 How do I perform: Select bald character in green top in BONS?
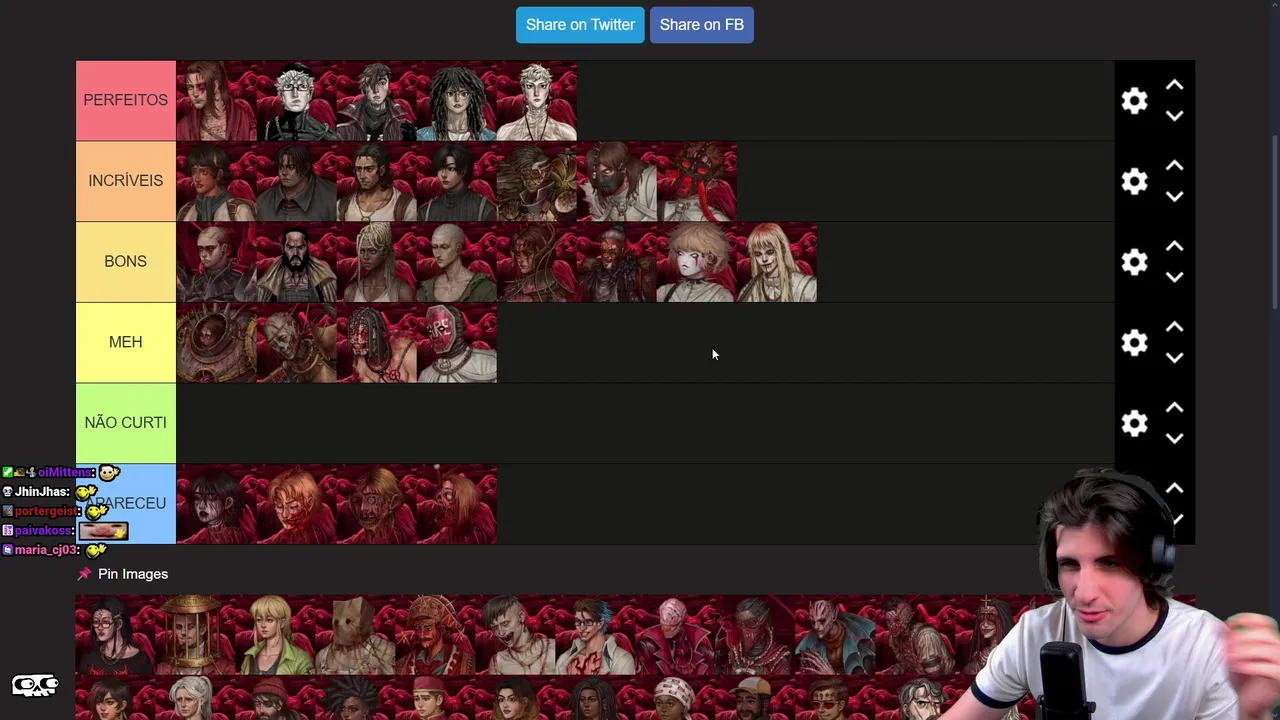pos(456,262)
